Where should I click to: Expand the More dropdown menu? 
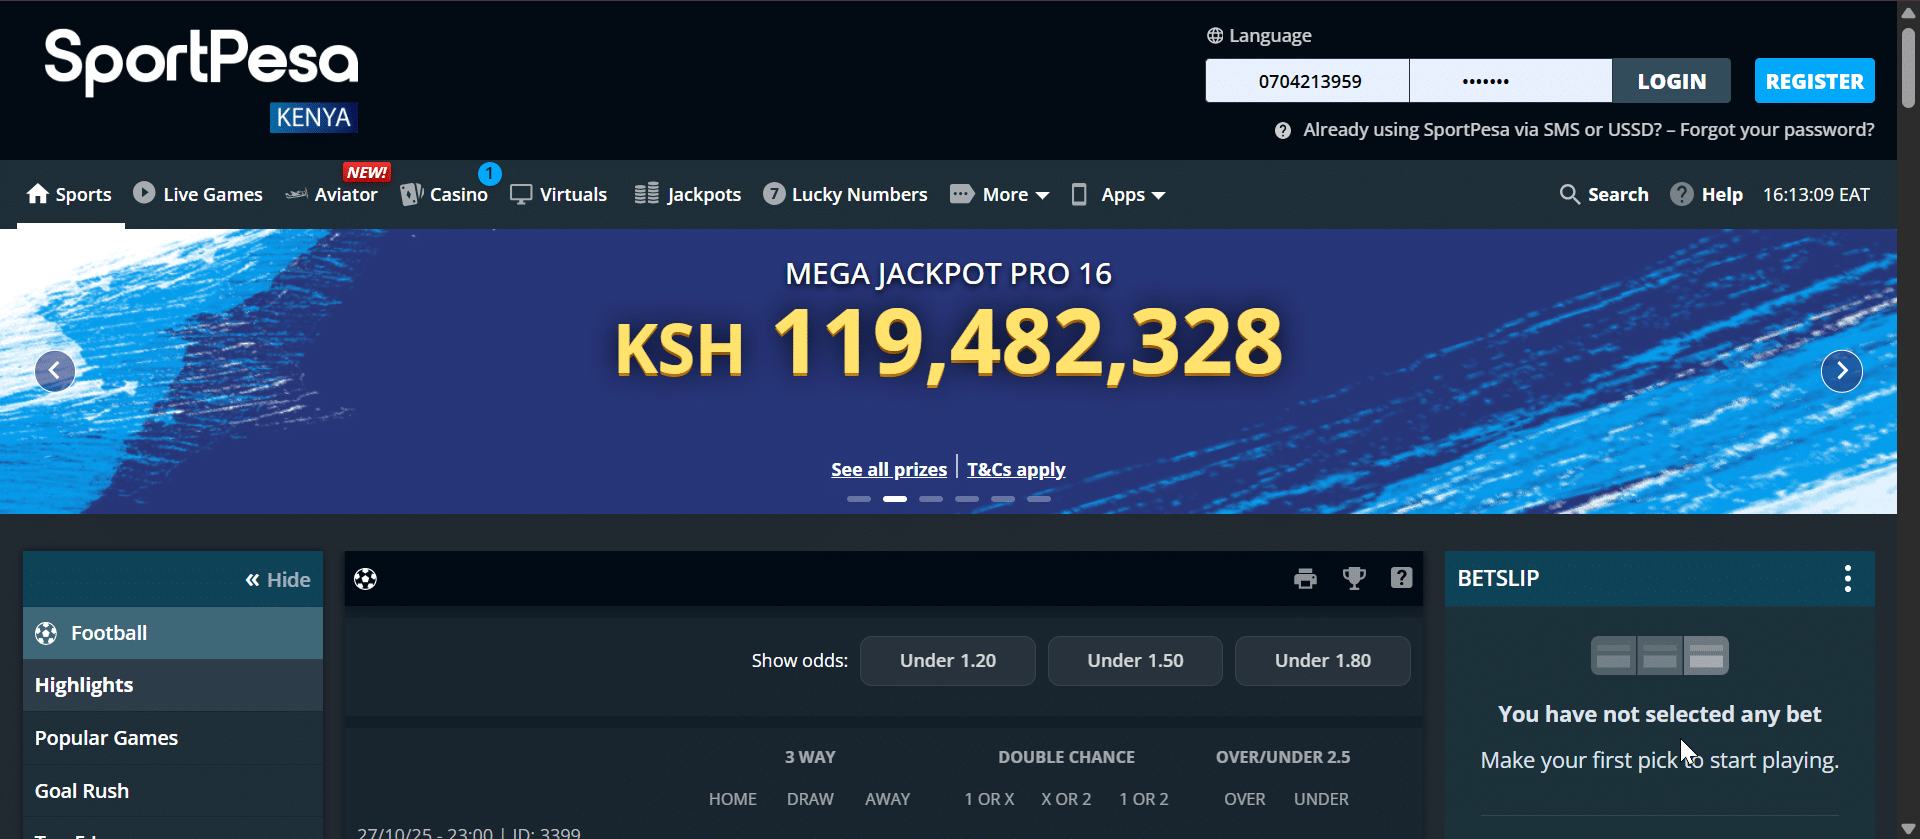(1000, 194)
